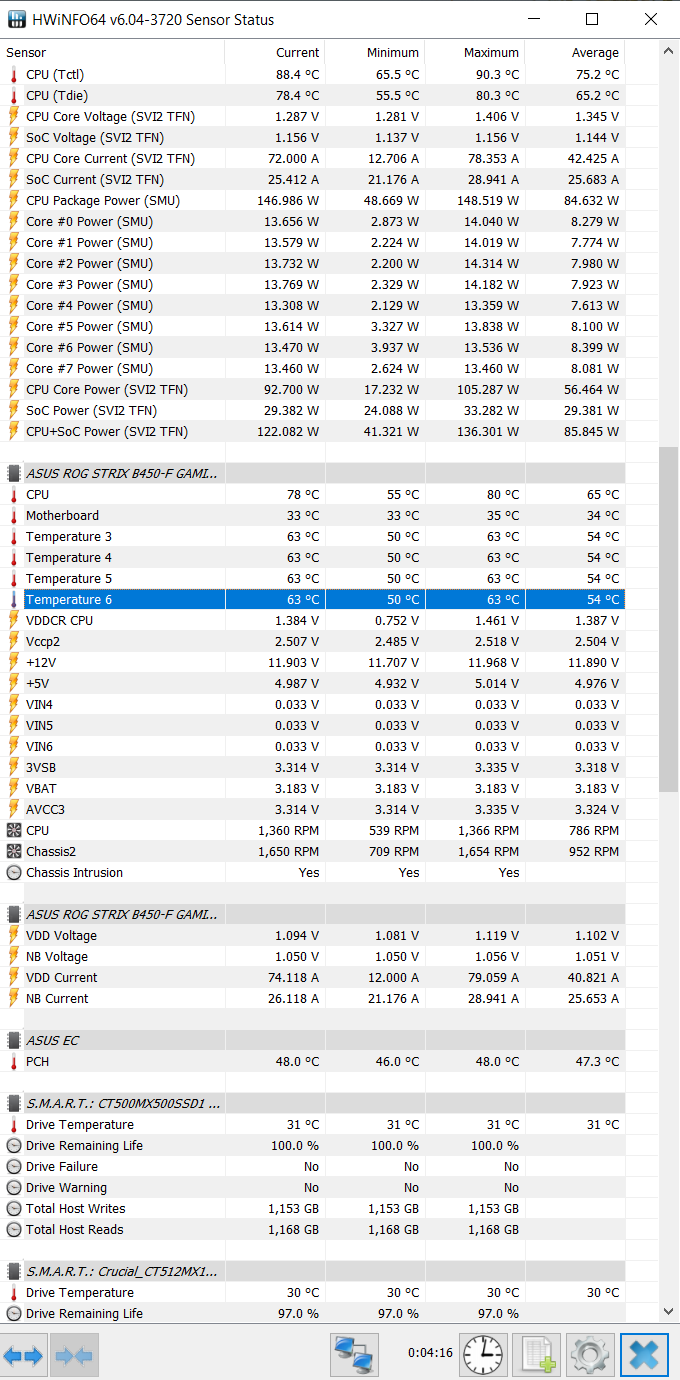680x1380 pixels.
Task: Click lightning icon beside NB Voltage
Action: (x=14, y=956)
